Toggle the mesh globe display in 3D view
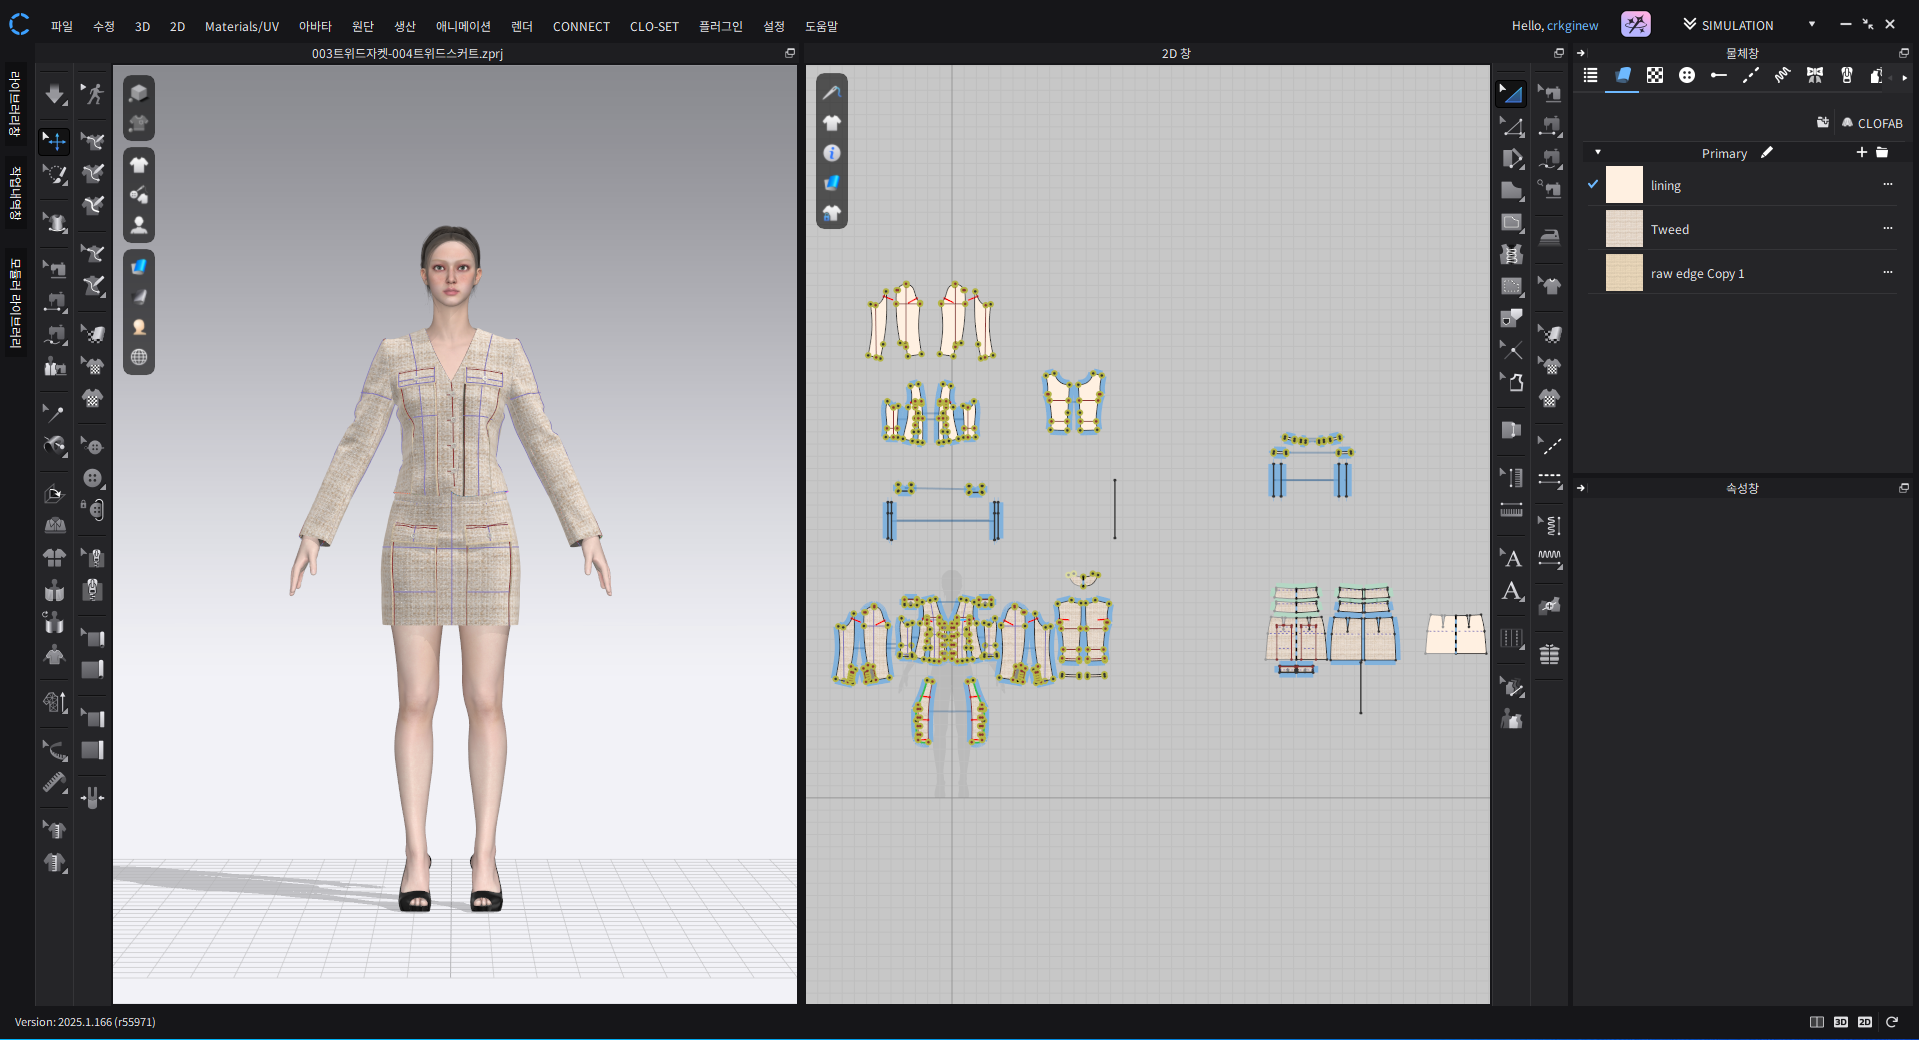1919x1040 pixels. (139, 357)
